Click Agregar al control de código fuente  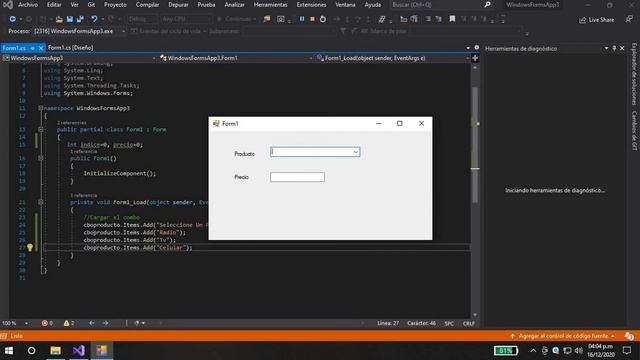click(x=563, y=336)
